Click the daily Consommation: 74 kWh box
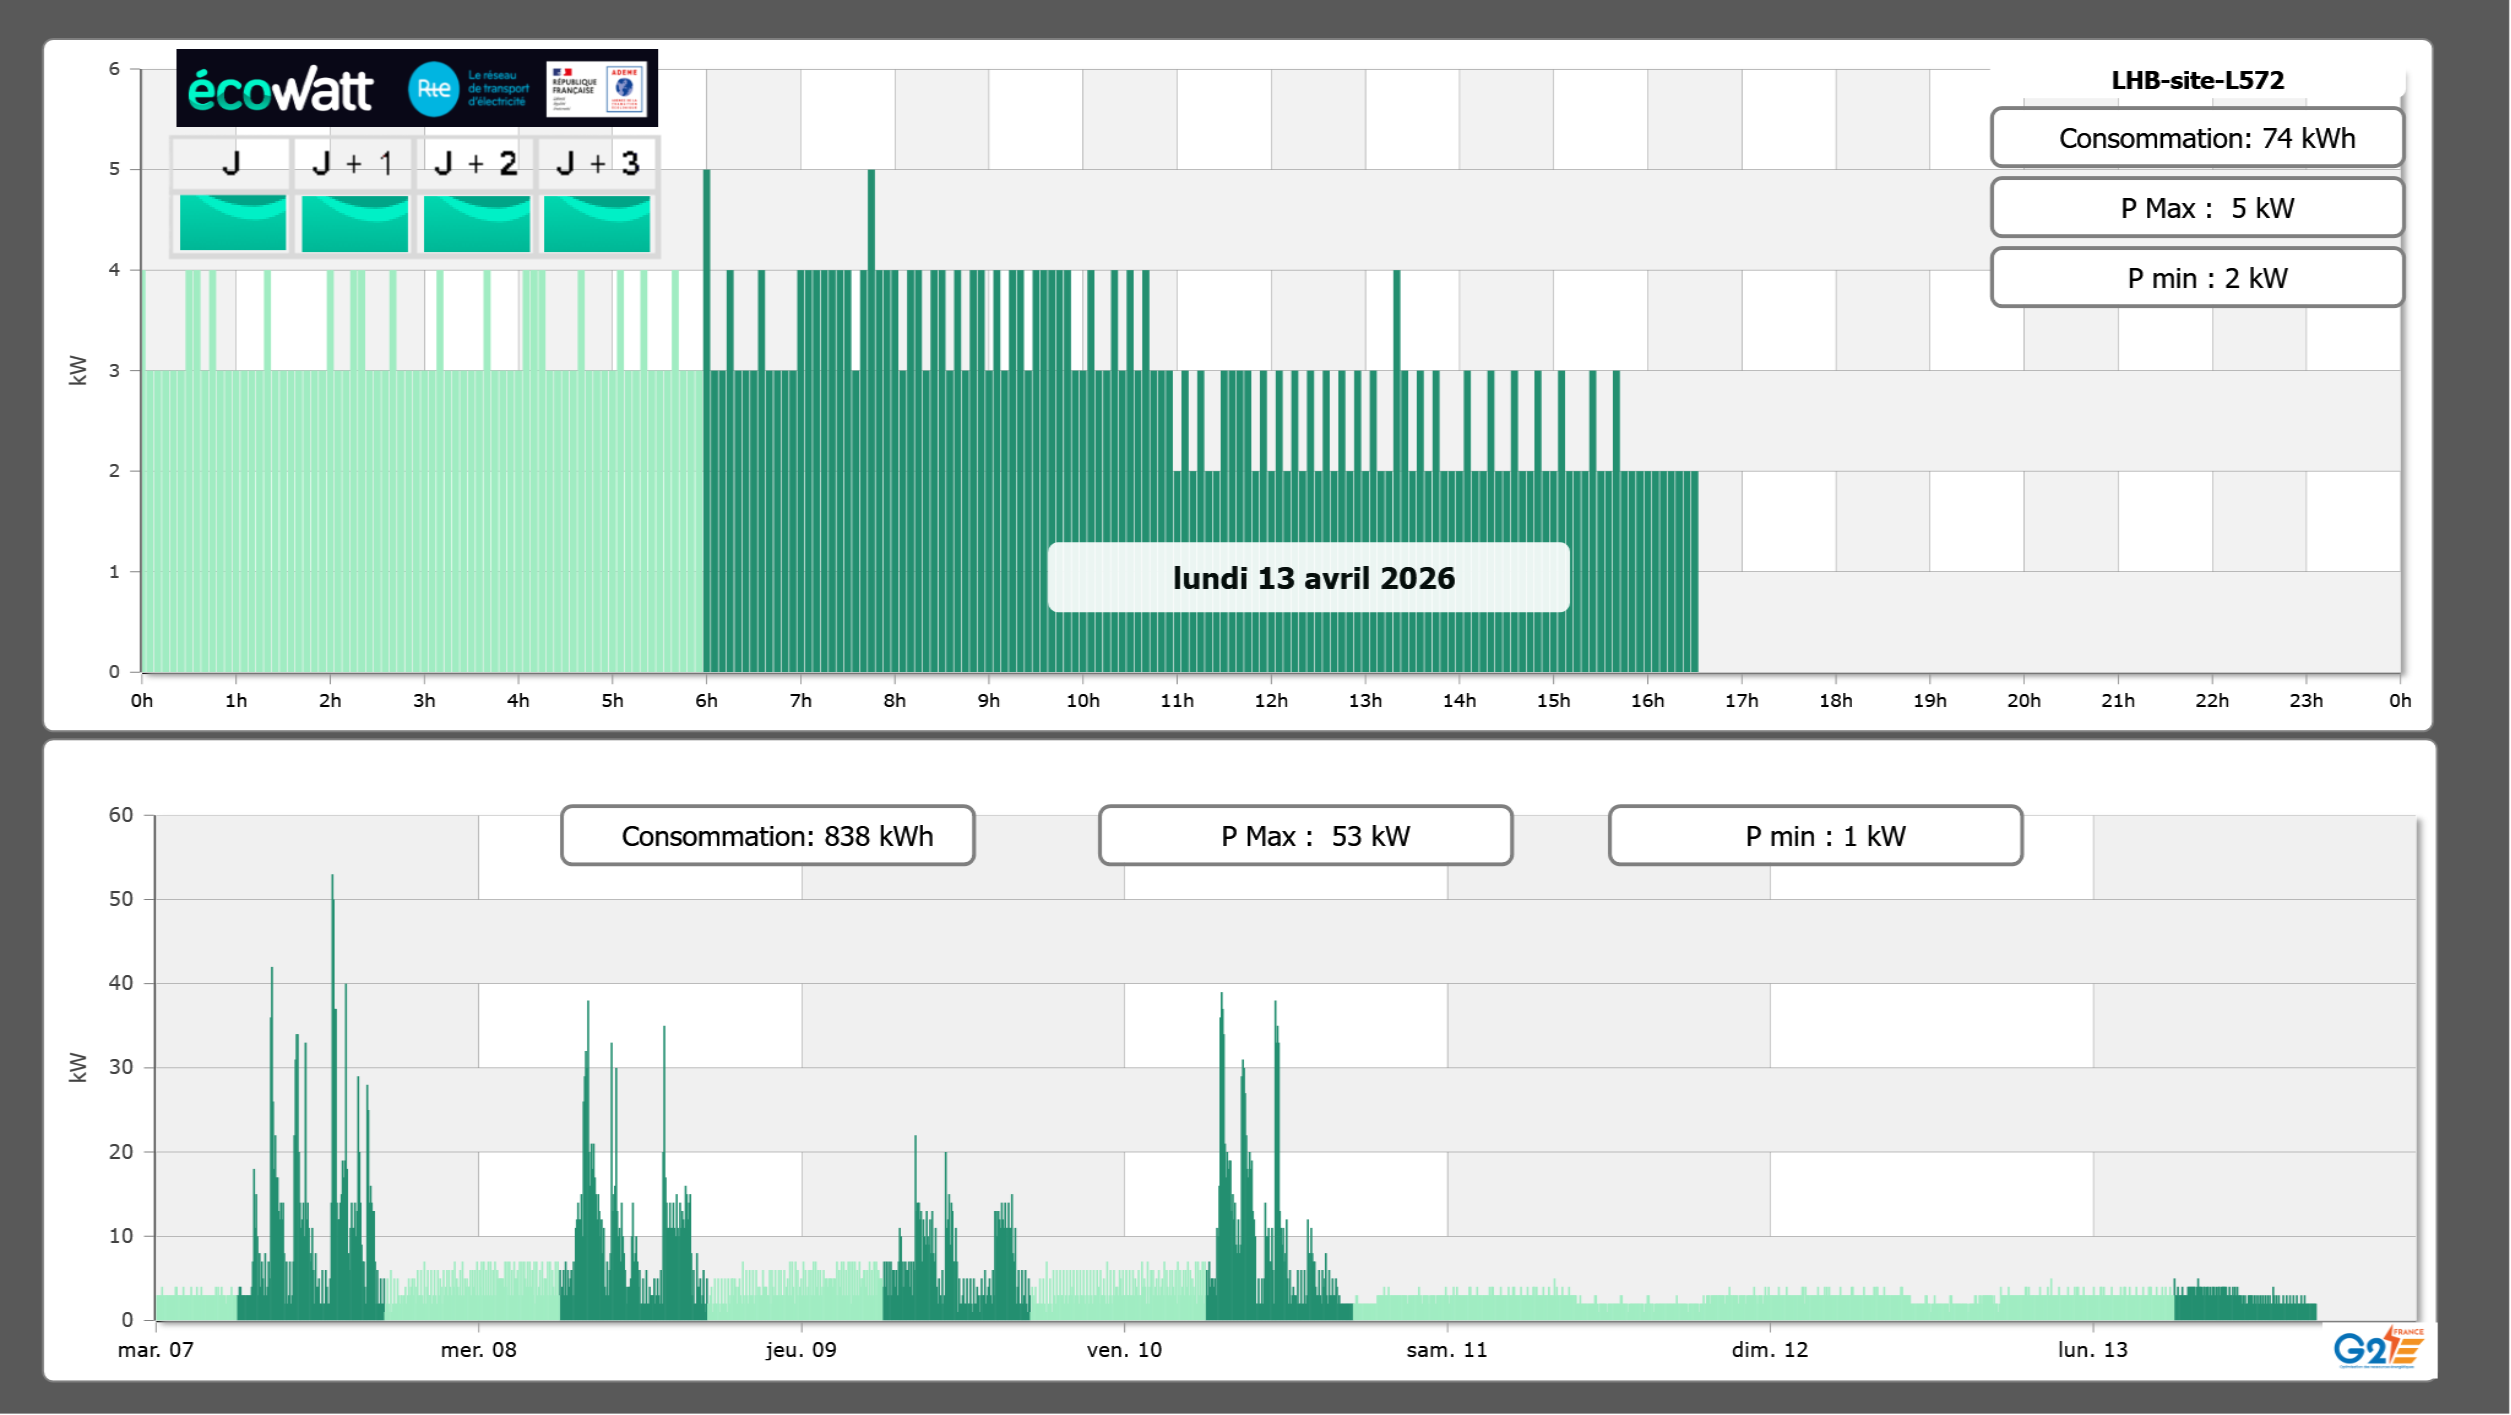This screenshot has width=2511, height=1415. pos(2196,138)
